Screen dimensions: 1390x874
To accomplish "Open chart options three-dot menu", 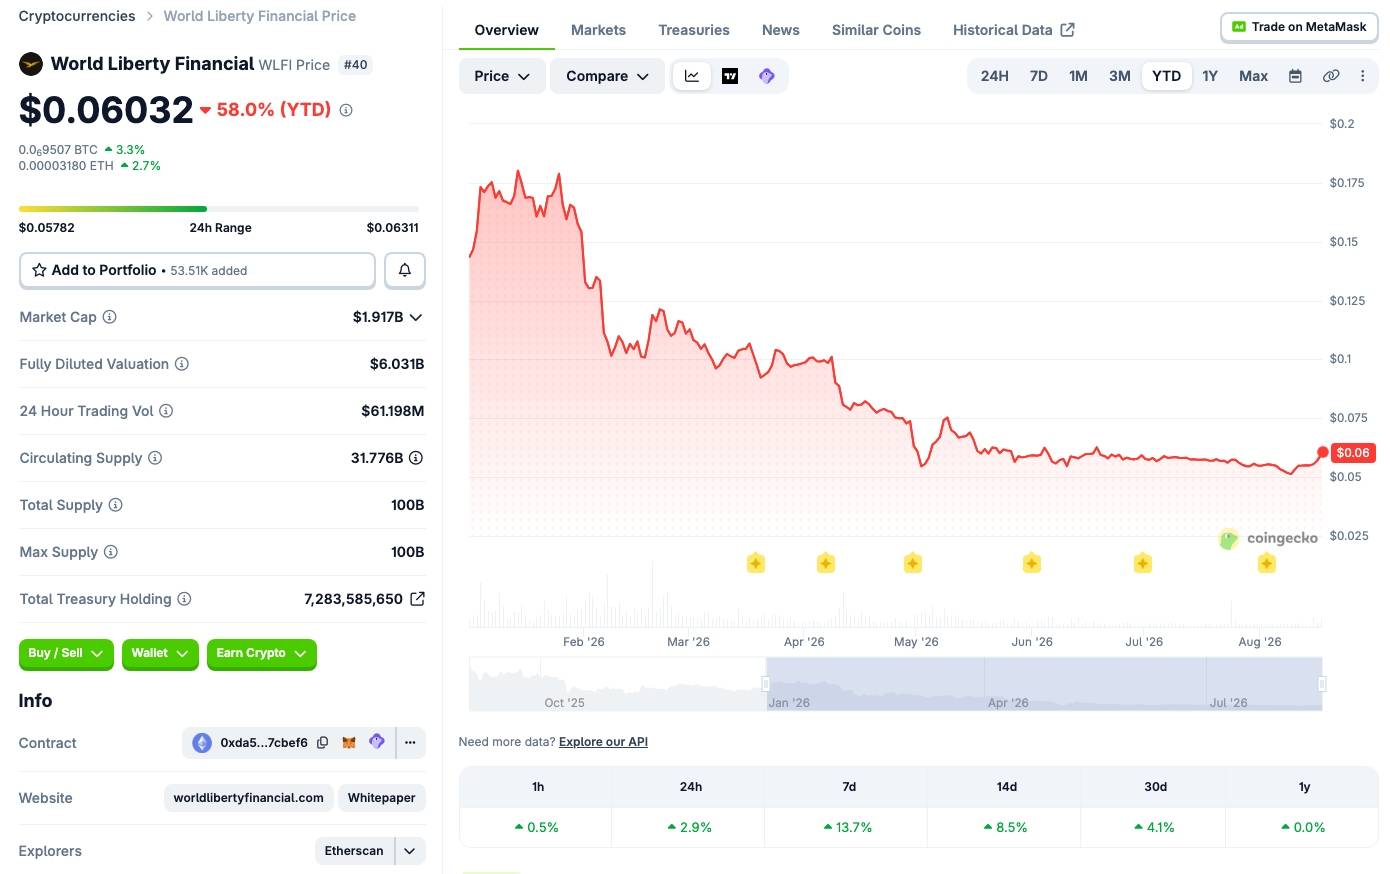I will pyautogui.click(x=1362, y=76).
